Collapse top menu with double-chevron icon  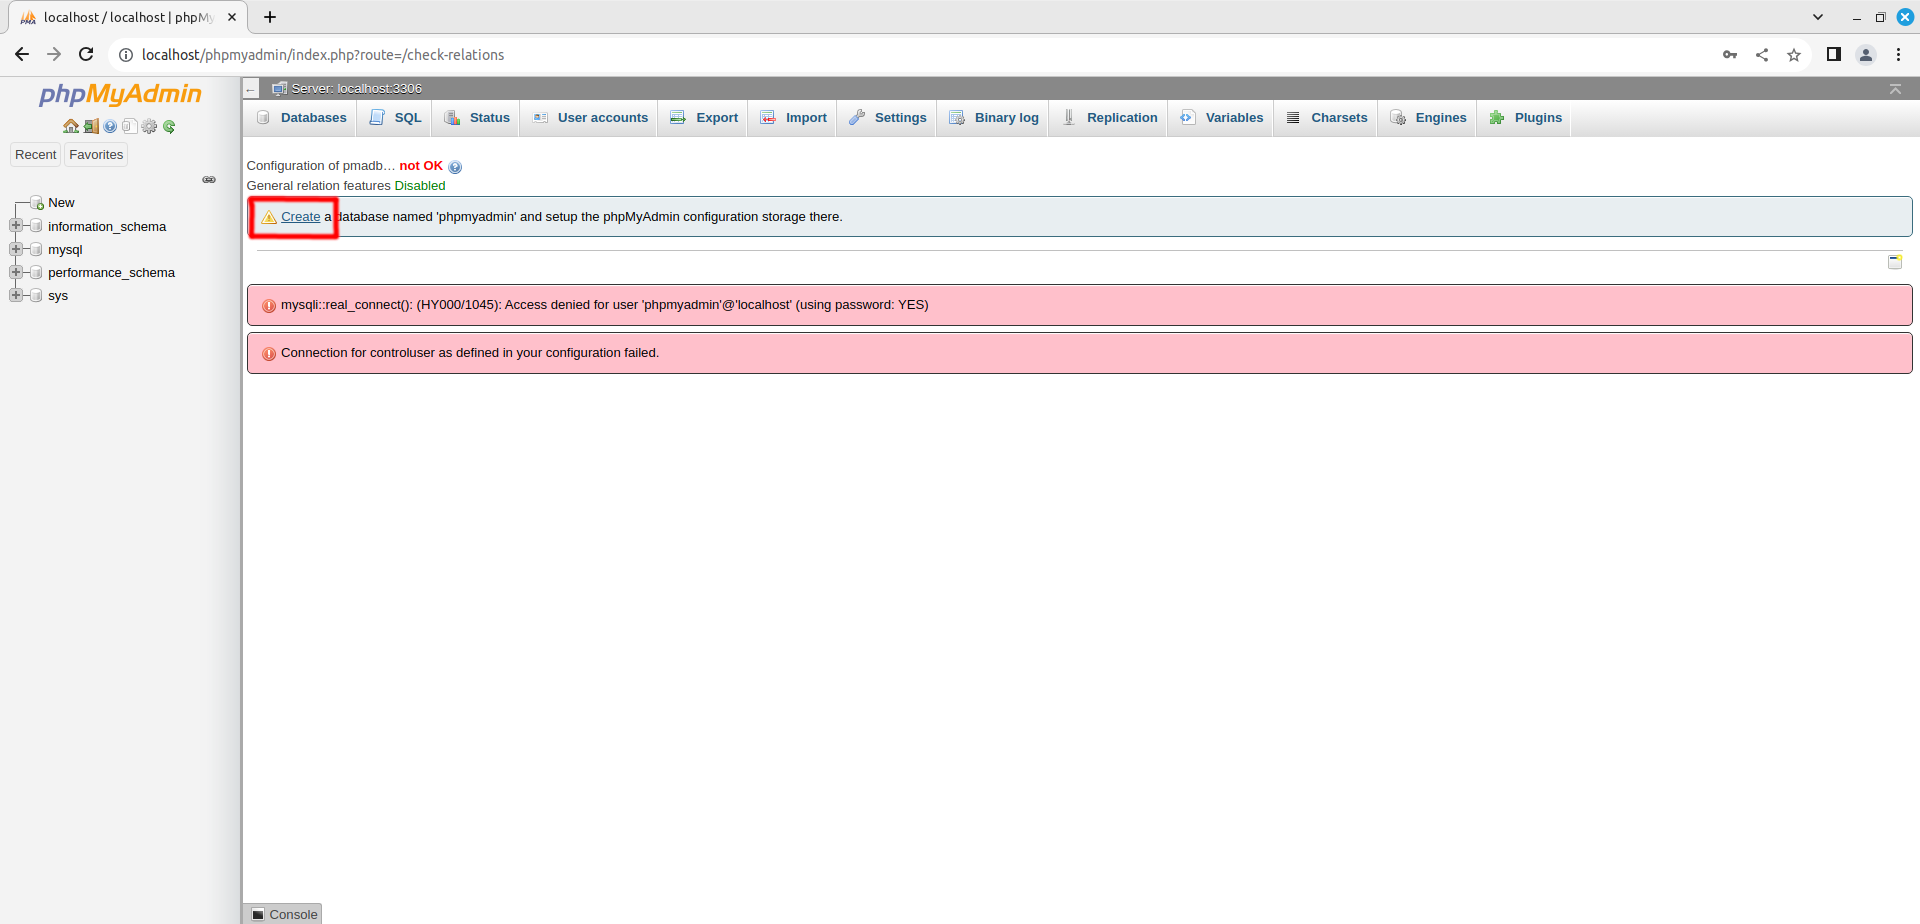1895,89
